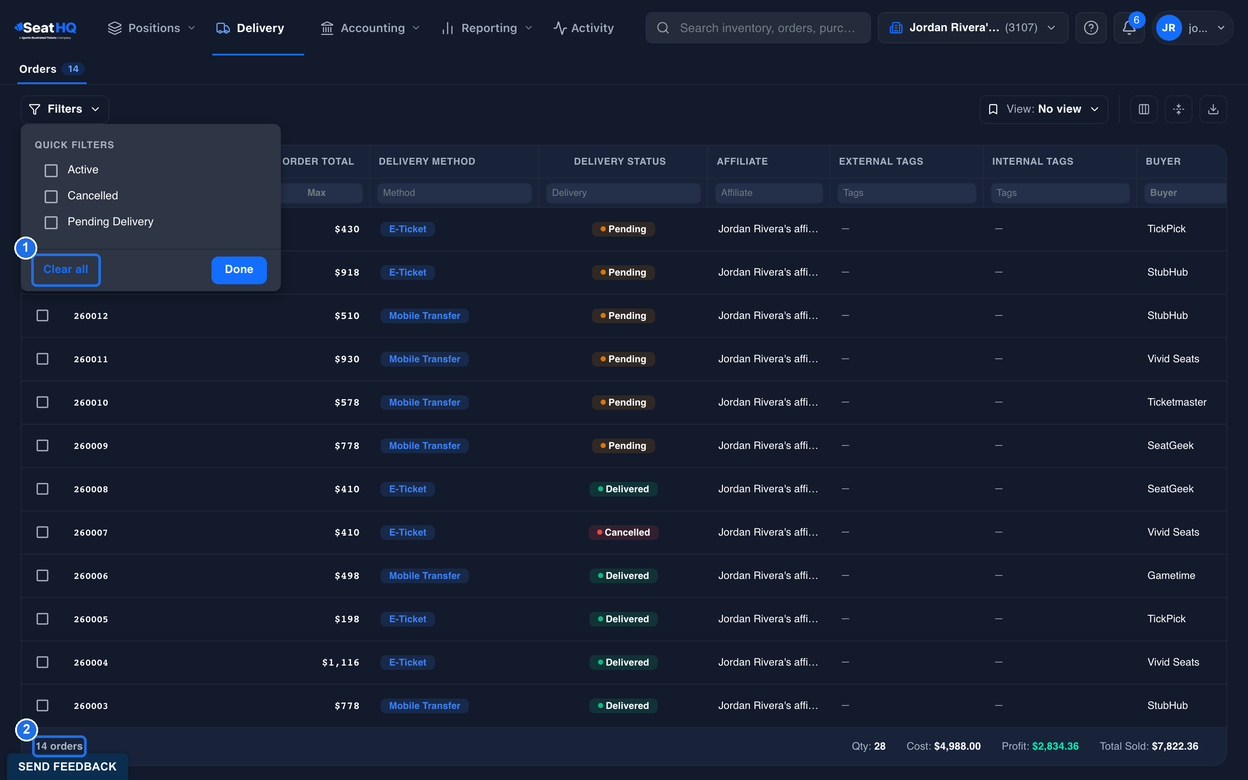Click the Internal Tags filter field
The width and height of the screenshot is (1248, 780).
tap(1061, 193)
